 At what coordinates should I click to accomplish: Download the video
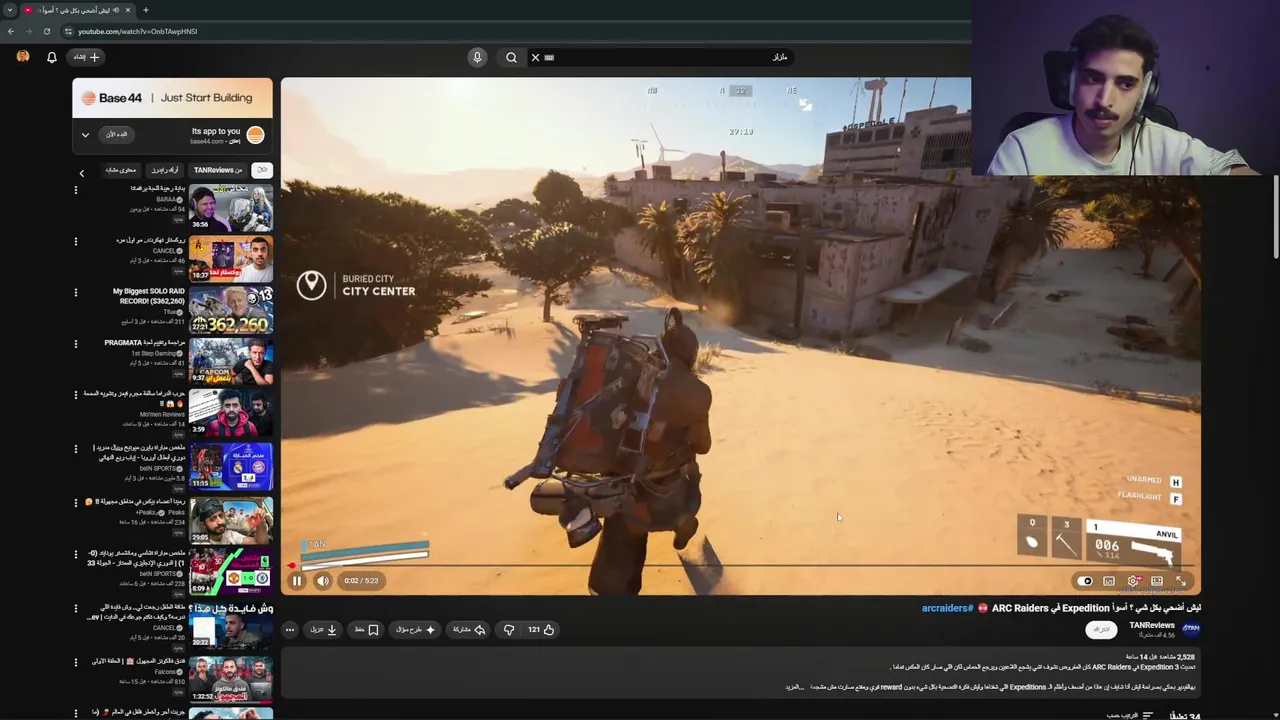tap(324, 630)
